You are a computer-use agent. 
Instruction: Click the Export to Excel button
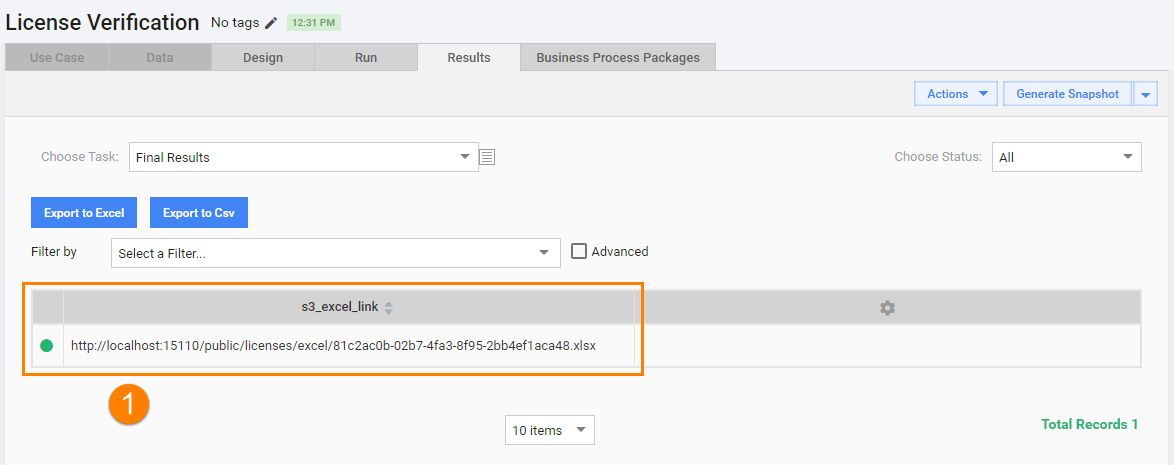84,213
